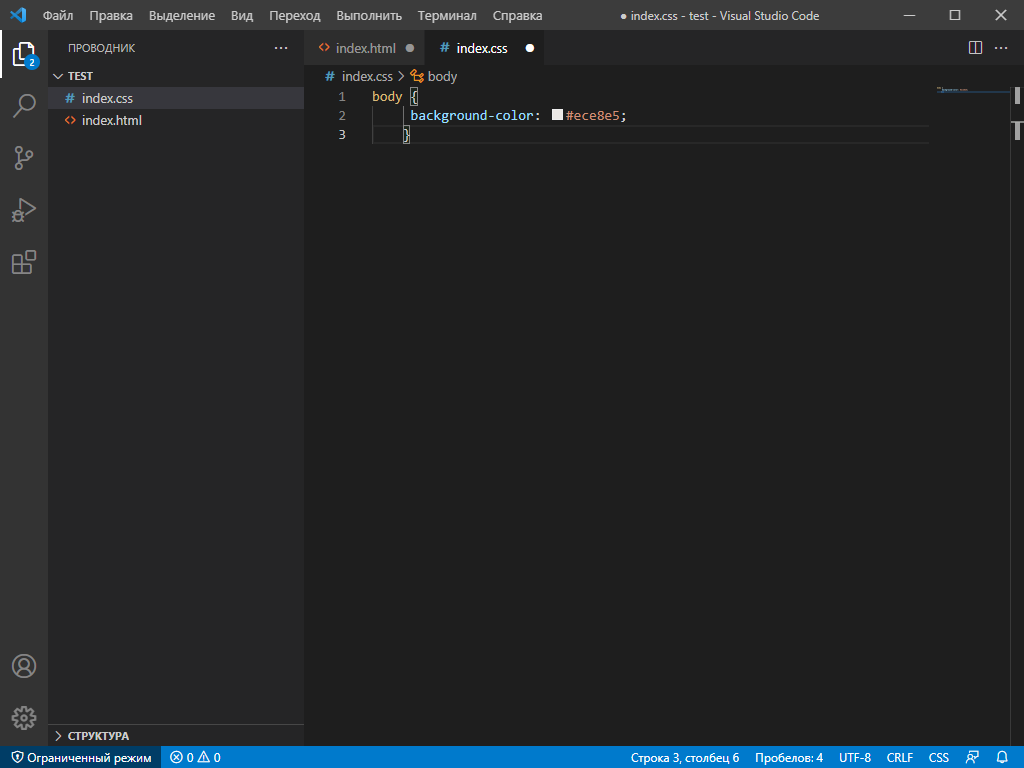1024x768 pixels.
Task: Click the feedback icon in status bar
Action: 972,758
